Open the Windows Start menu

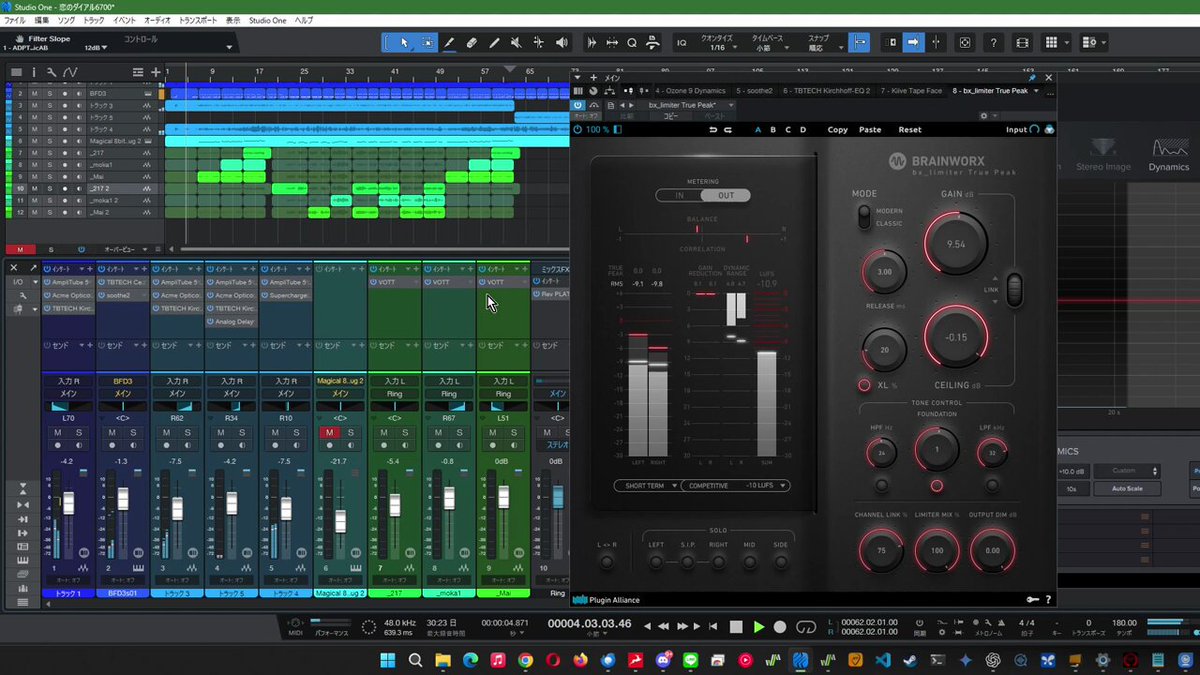point(388,660)
